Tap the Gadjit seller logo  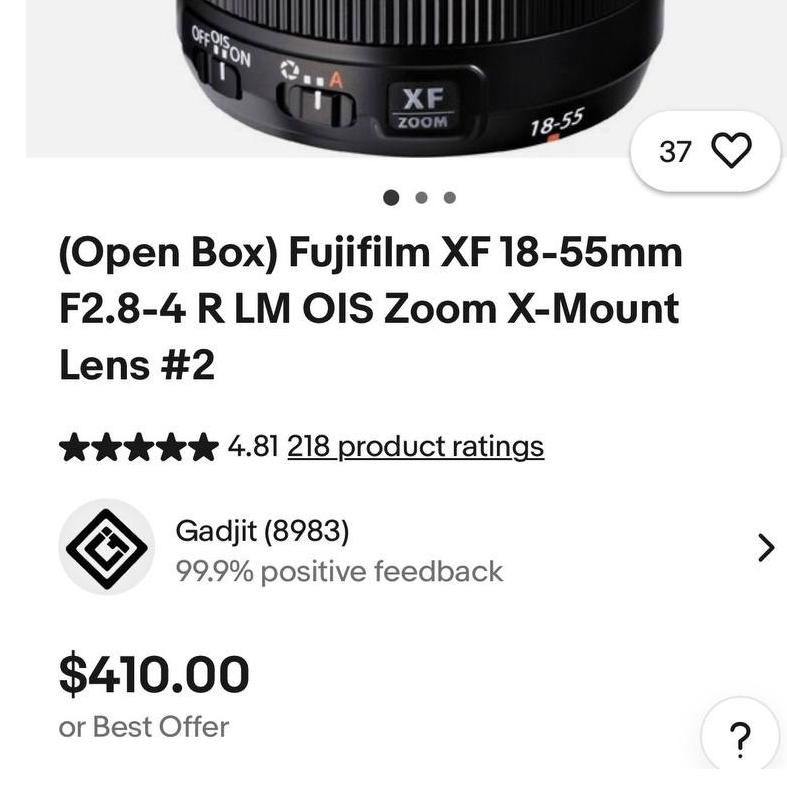pos(106,547)
